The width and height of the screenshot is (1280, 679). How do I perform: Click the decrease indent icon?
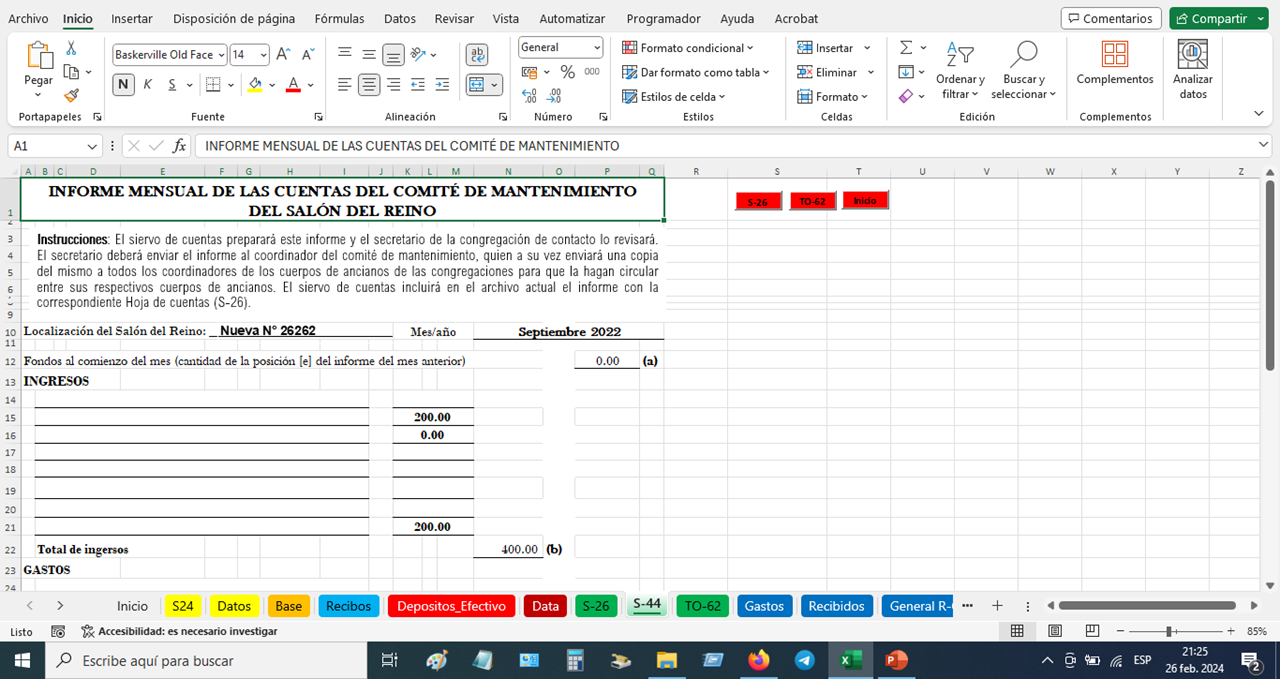pos(419,85)
